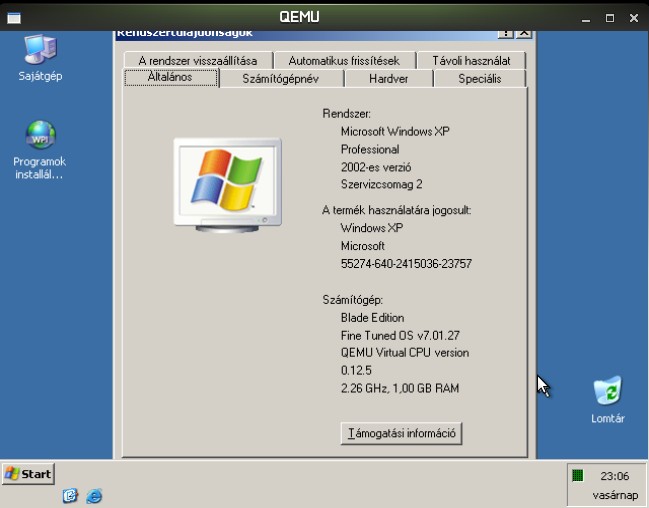Launch Internet Explorer from the quick launch

(94, 495)
